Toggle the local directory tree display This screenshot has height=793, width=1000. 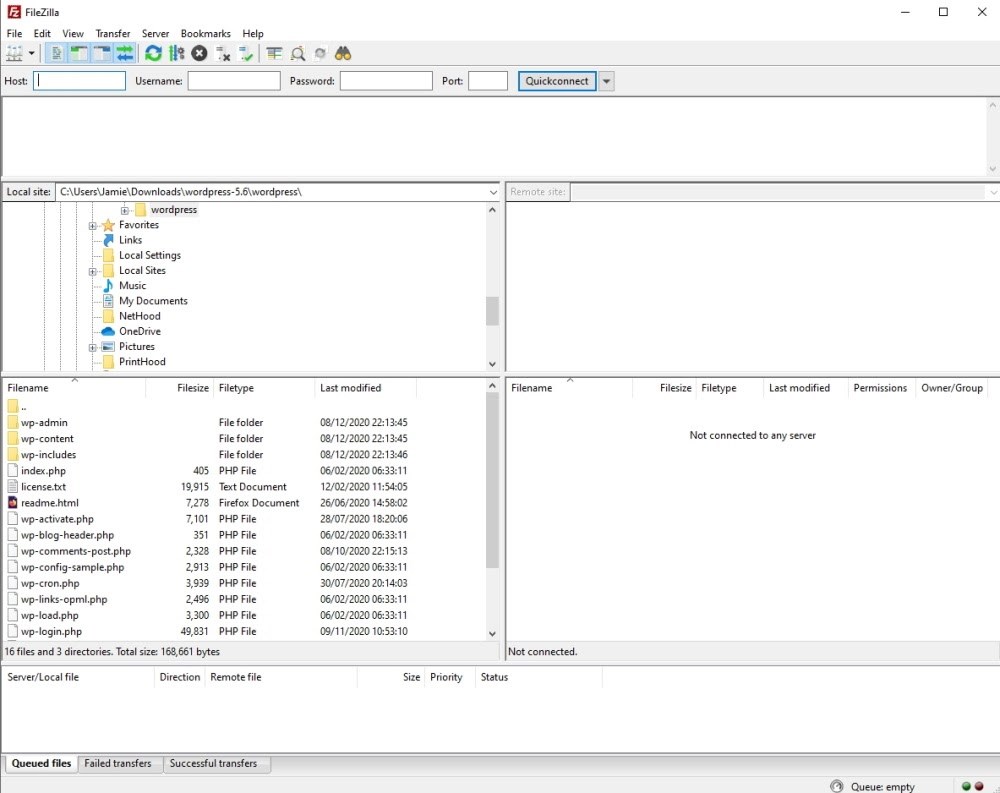(79, 54)
